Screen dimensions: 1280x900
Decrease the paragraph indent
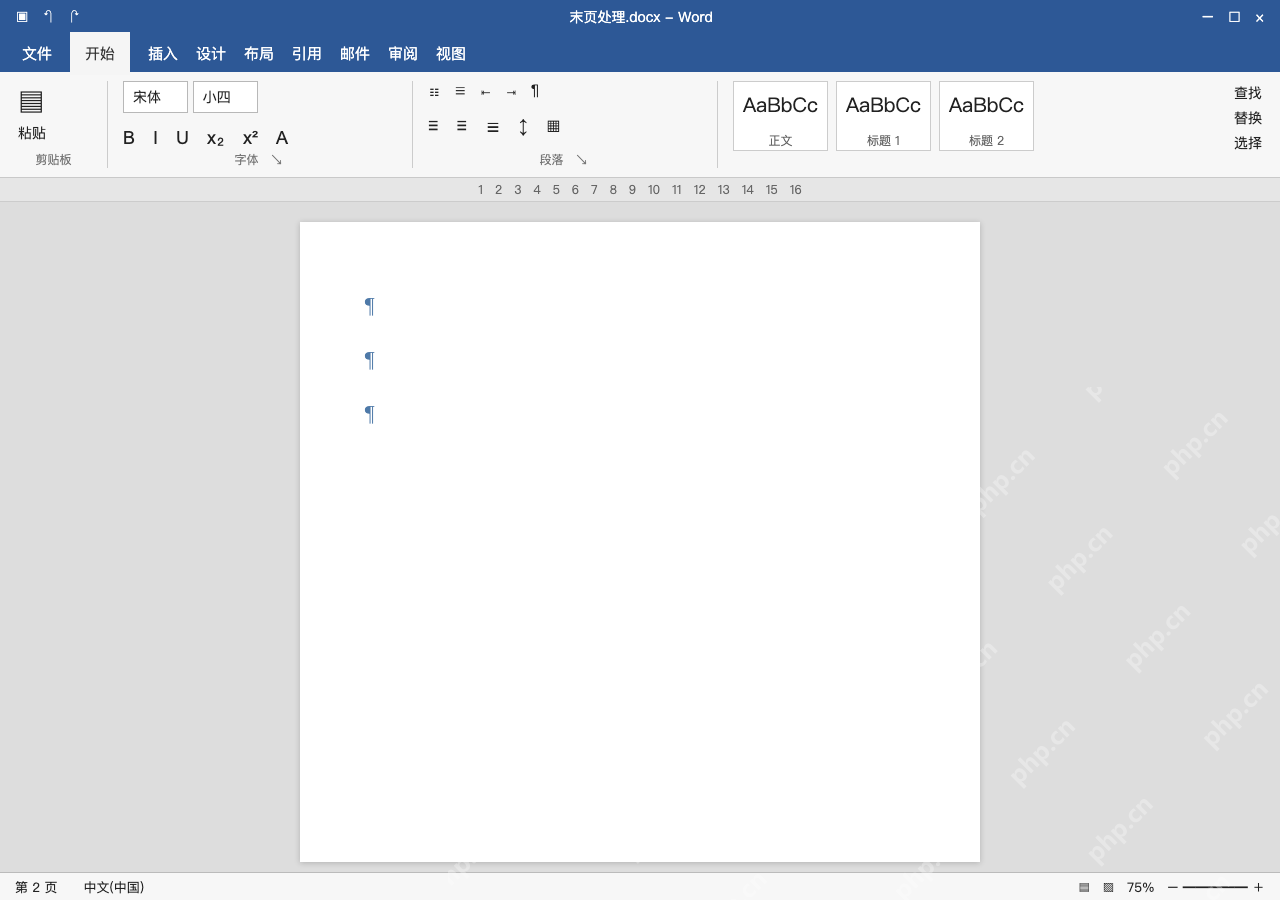tap(485, 92)
